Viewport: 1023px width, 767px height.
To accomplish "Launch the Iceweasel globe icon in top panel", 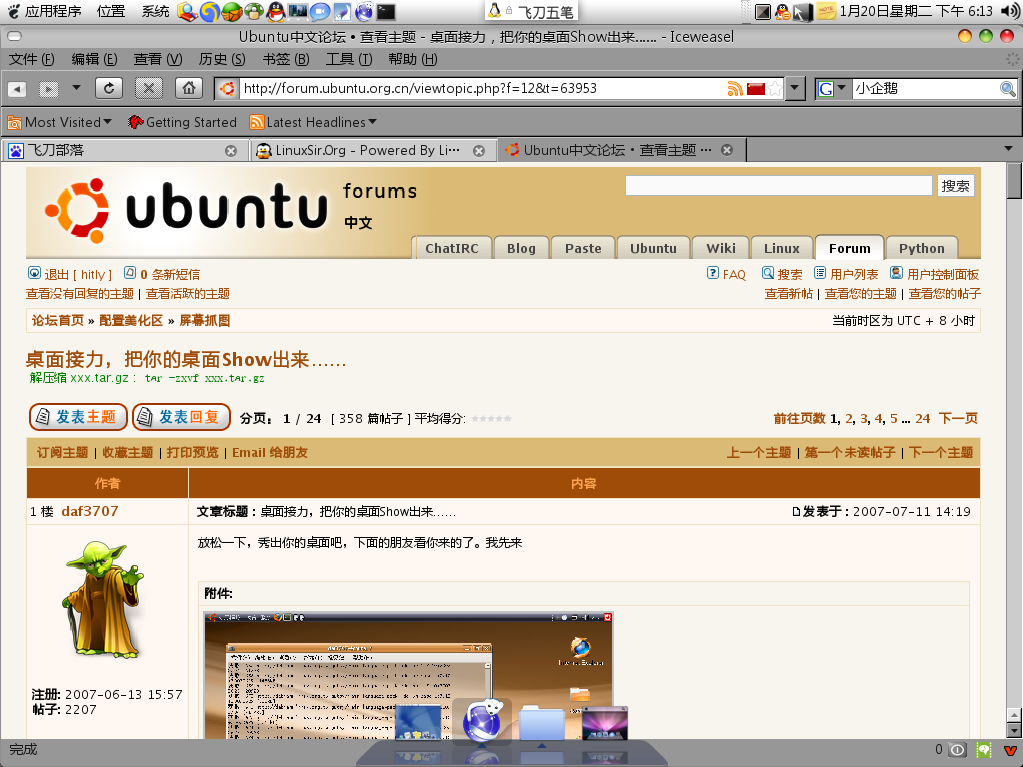I will tap(364, 11).
